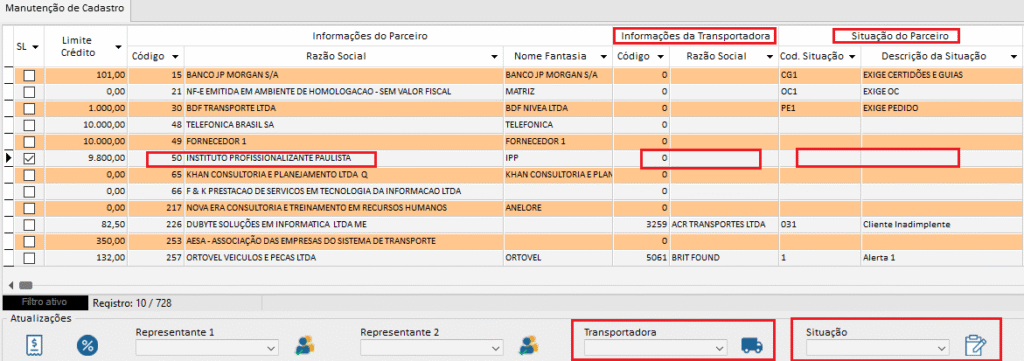The width and height of the screenshot is (1024, 361).
Task: Tick the checkbox for the NF-E EMITIDA row
Action: (30, 91)
